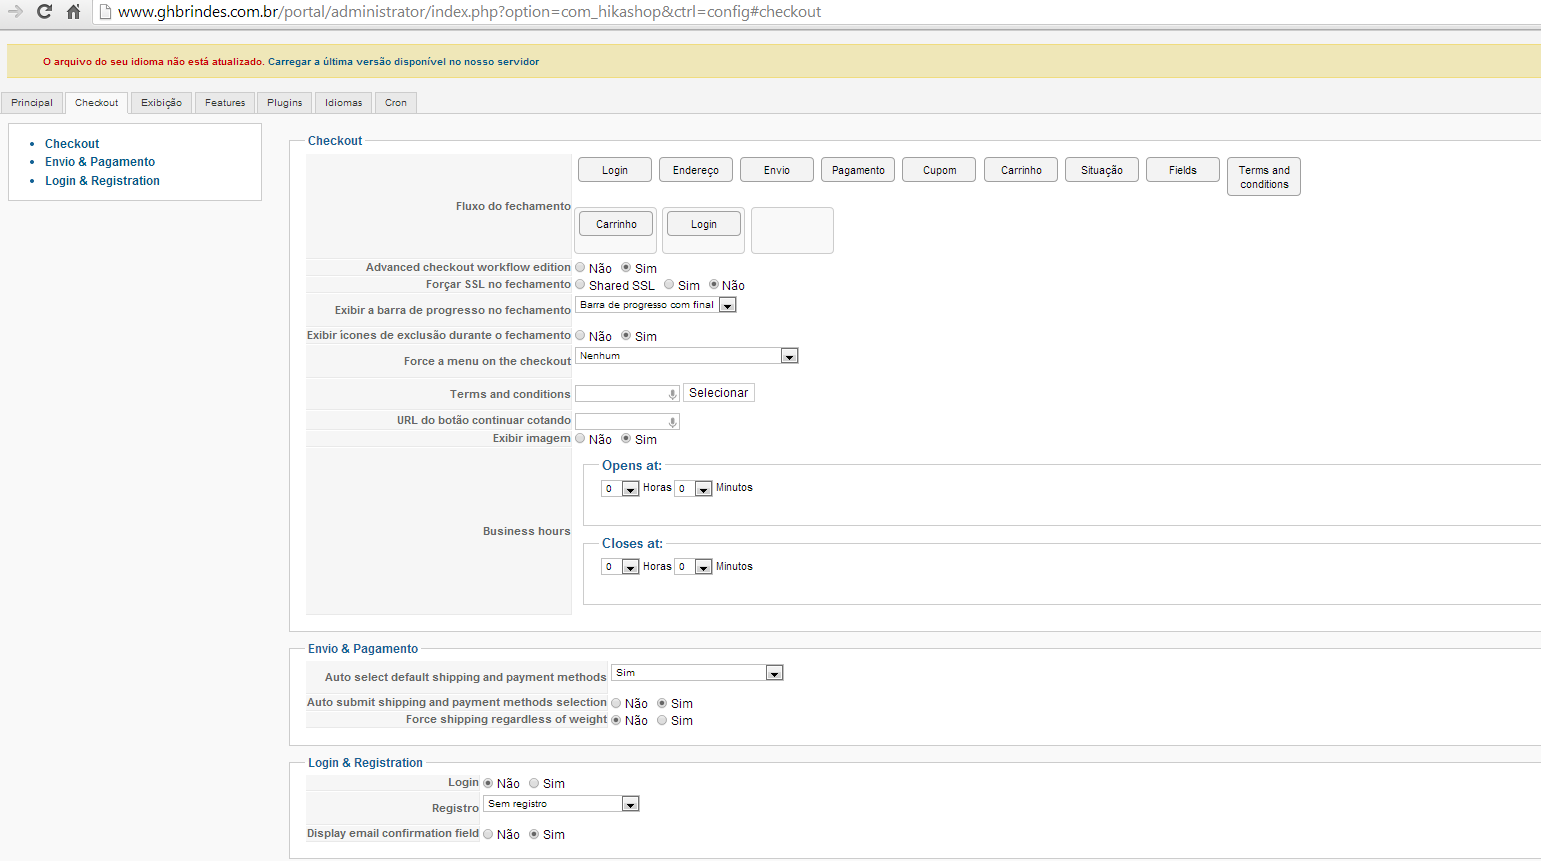Click the Terms and conditions text field
1541x861 pixels.
tap(627, 394)
